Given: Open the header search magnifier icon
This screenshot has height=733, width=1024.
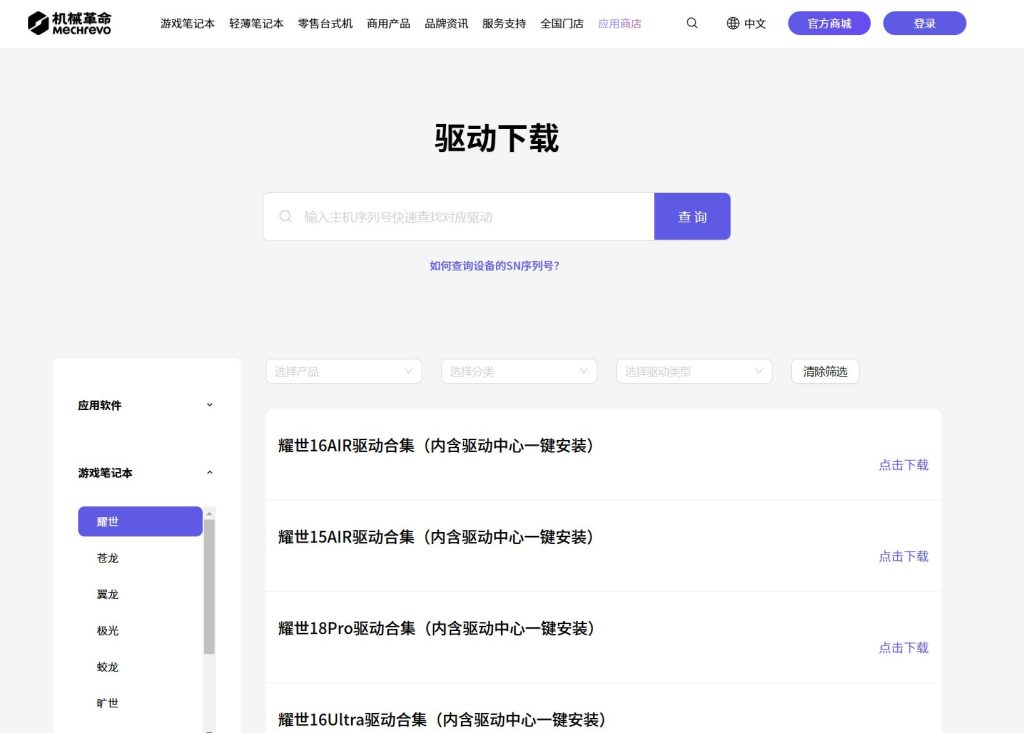Looking at the screenshot, I should 692,24.
